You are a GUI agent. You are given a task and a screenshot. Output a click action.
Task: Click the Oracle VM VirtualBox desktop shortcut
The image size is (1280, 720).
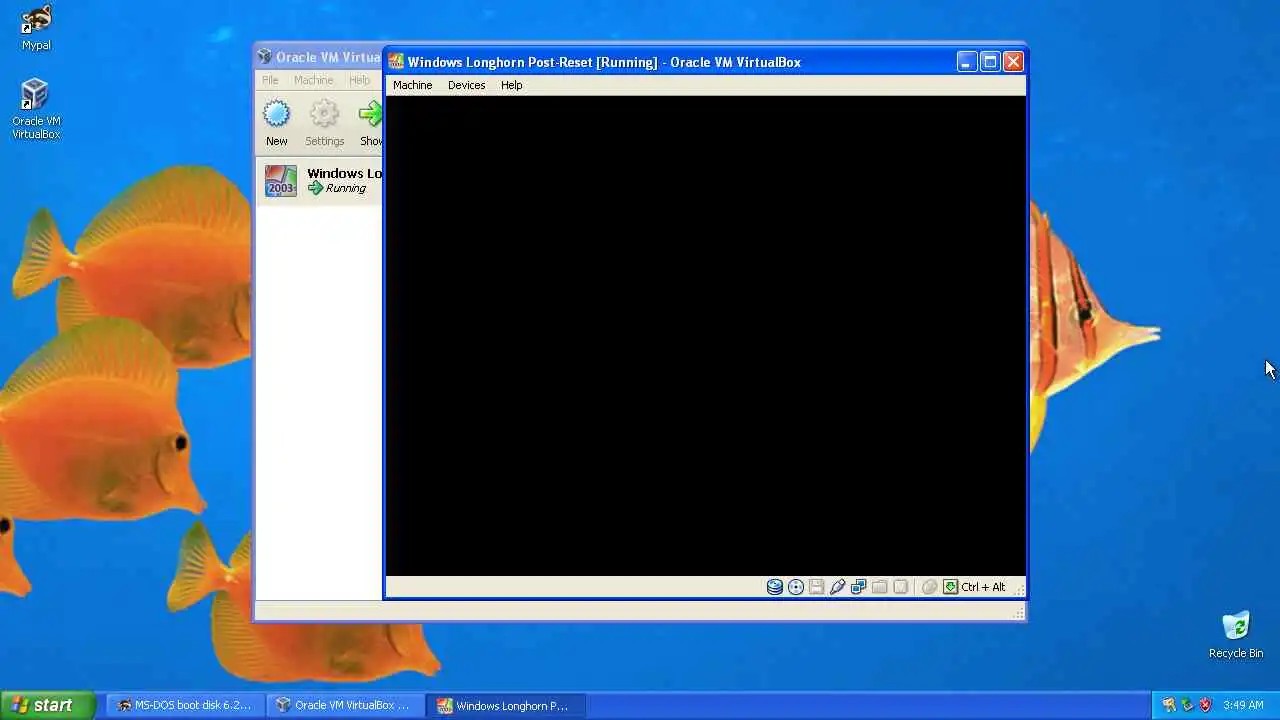point(36,109)
